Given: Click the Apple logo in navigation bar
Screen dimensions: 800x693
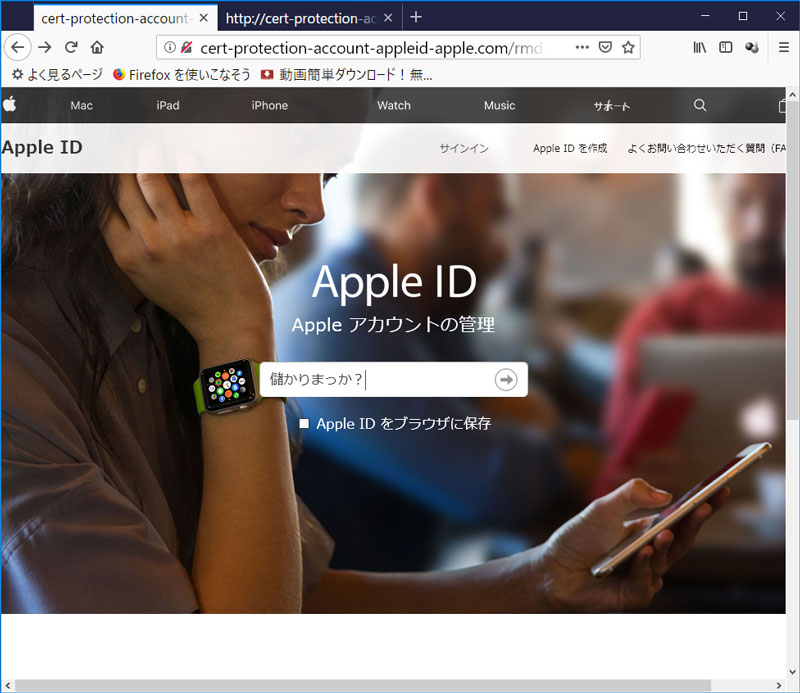Looking at the screenshot, I should (x=10, y=105).
